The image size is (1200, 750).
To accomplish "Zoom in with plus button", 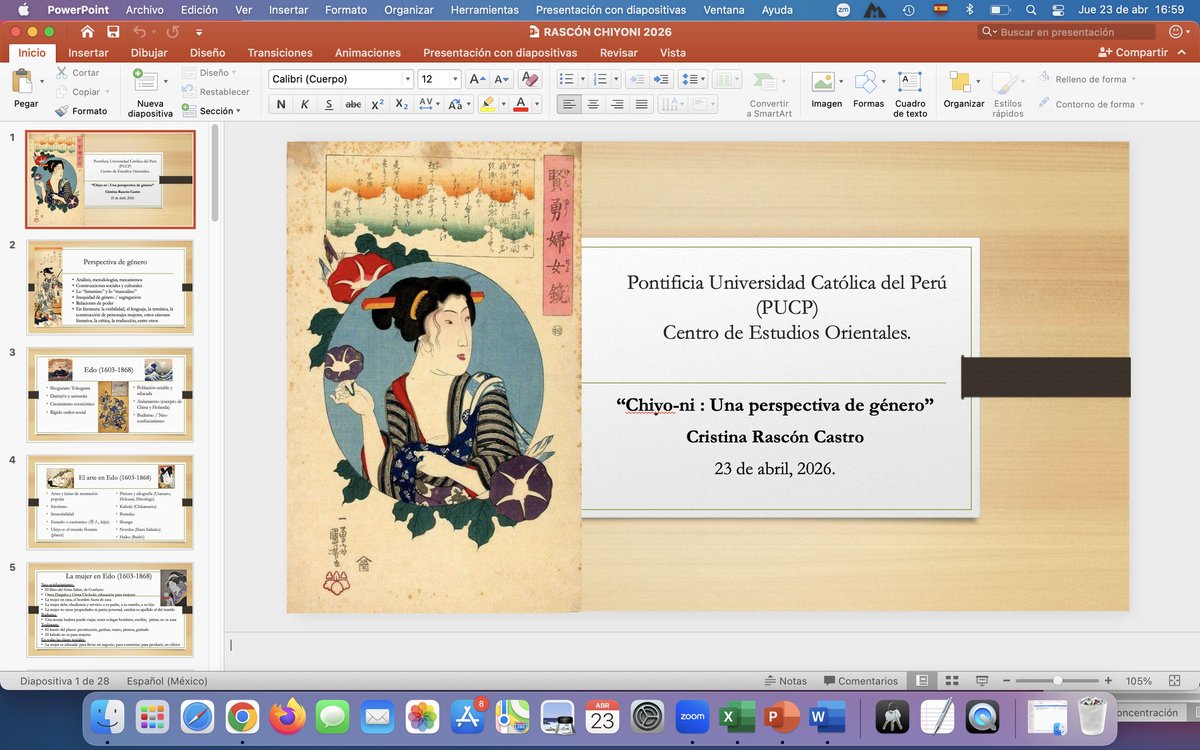I will (x=1107, y=681).
